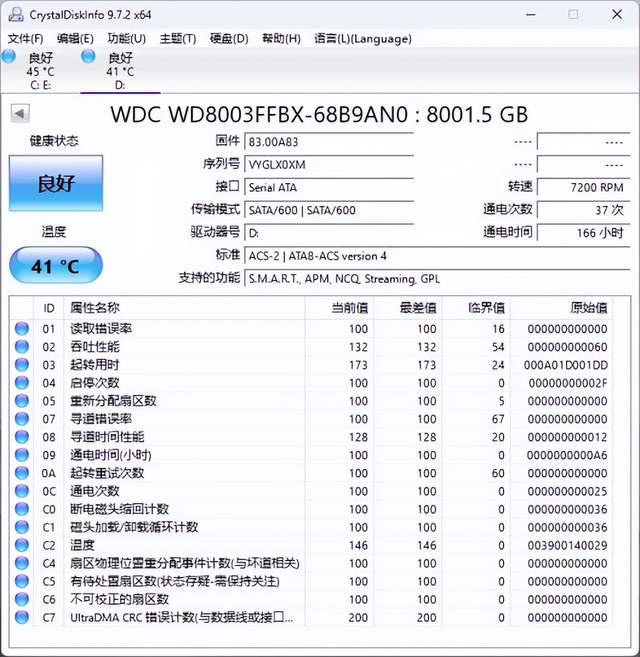Viewport: 640px width, 657px height.
Task: Click the blue health icon above D:
Action: 88,56
